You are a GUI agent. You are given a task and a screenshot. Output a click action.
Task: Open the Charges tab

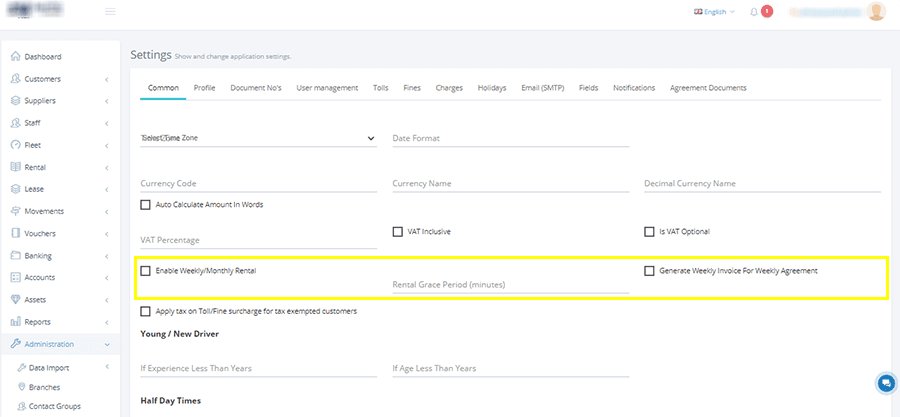tap(449, 88)
